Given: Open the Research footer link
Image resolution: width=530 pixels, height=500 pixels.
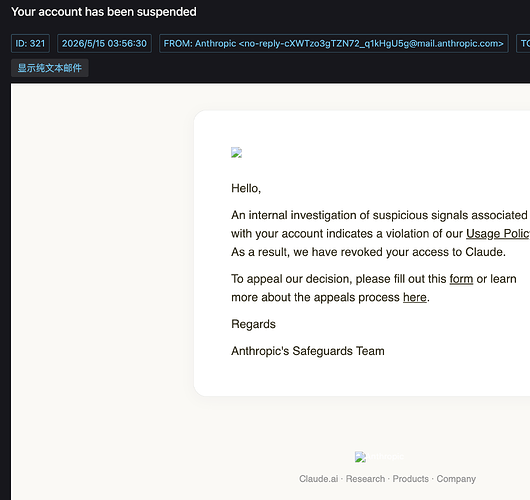Looking at the screenshot, I should (365, 479).
